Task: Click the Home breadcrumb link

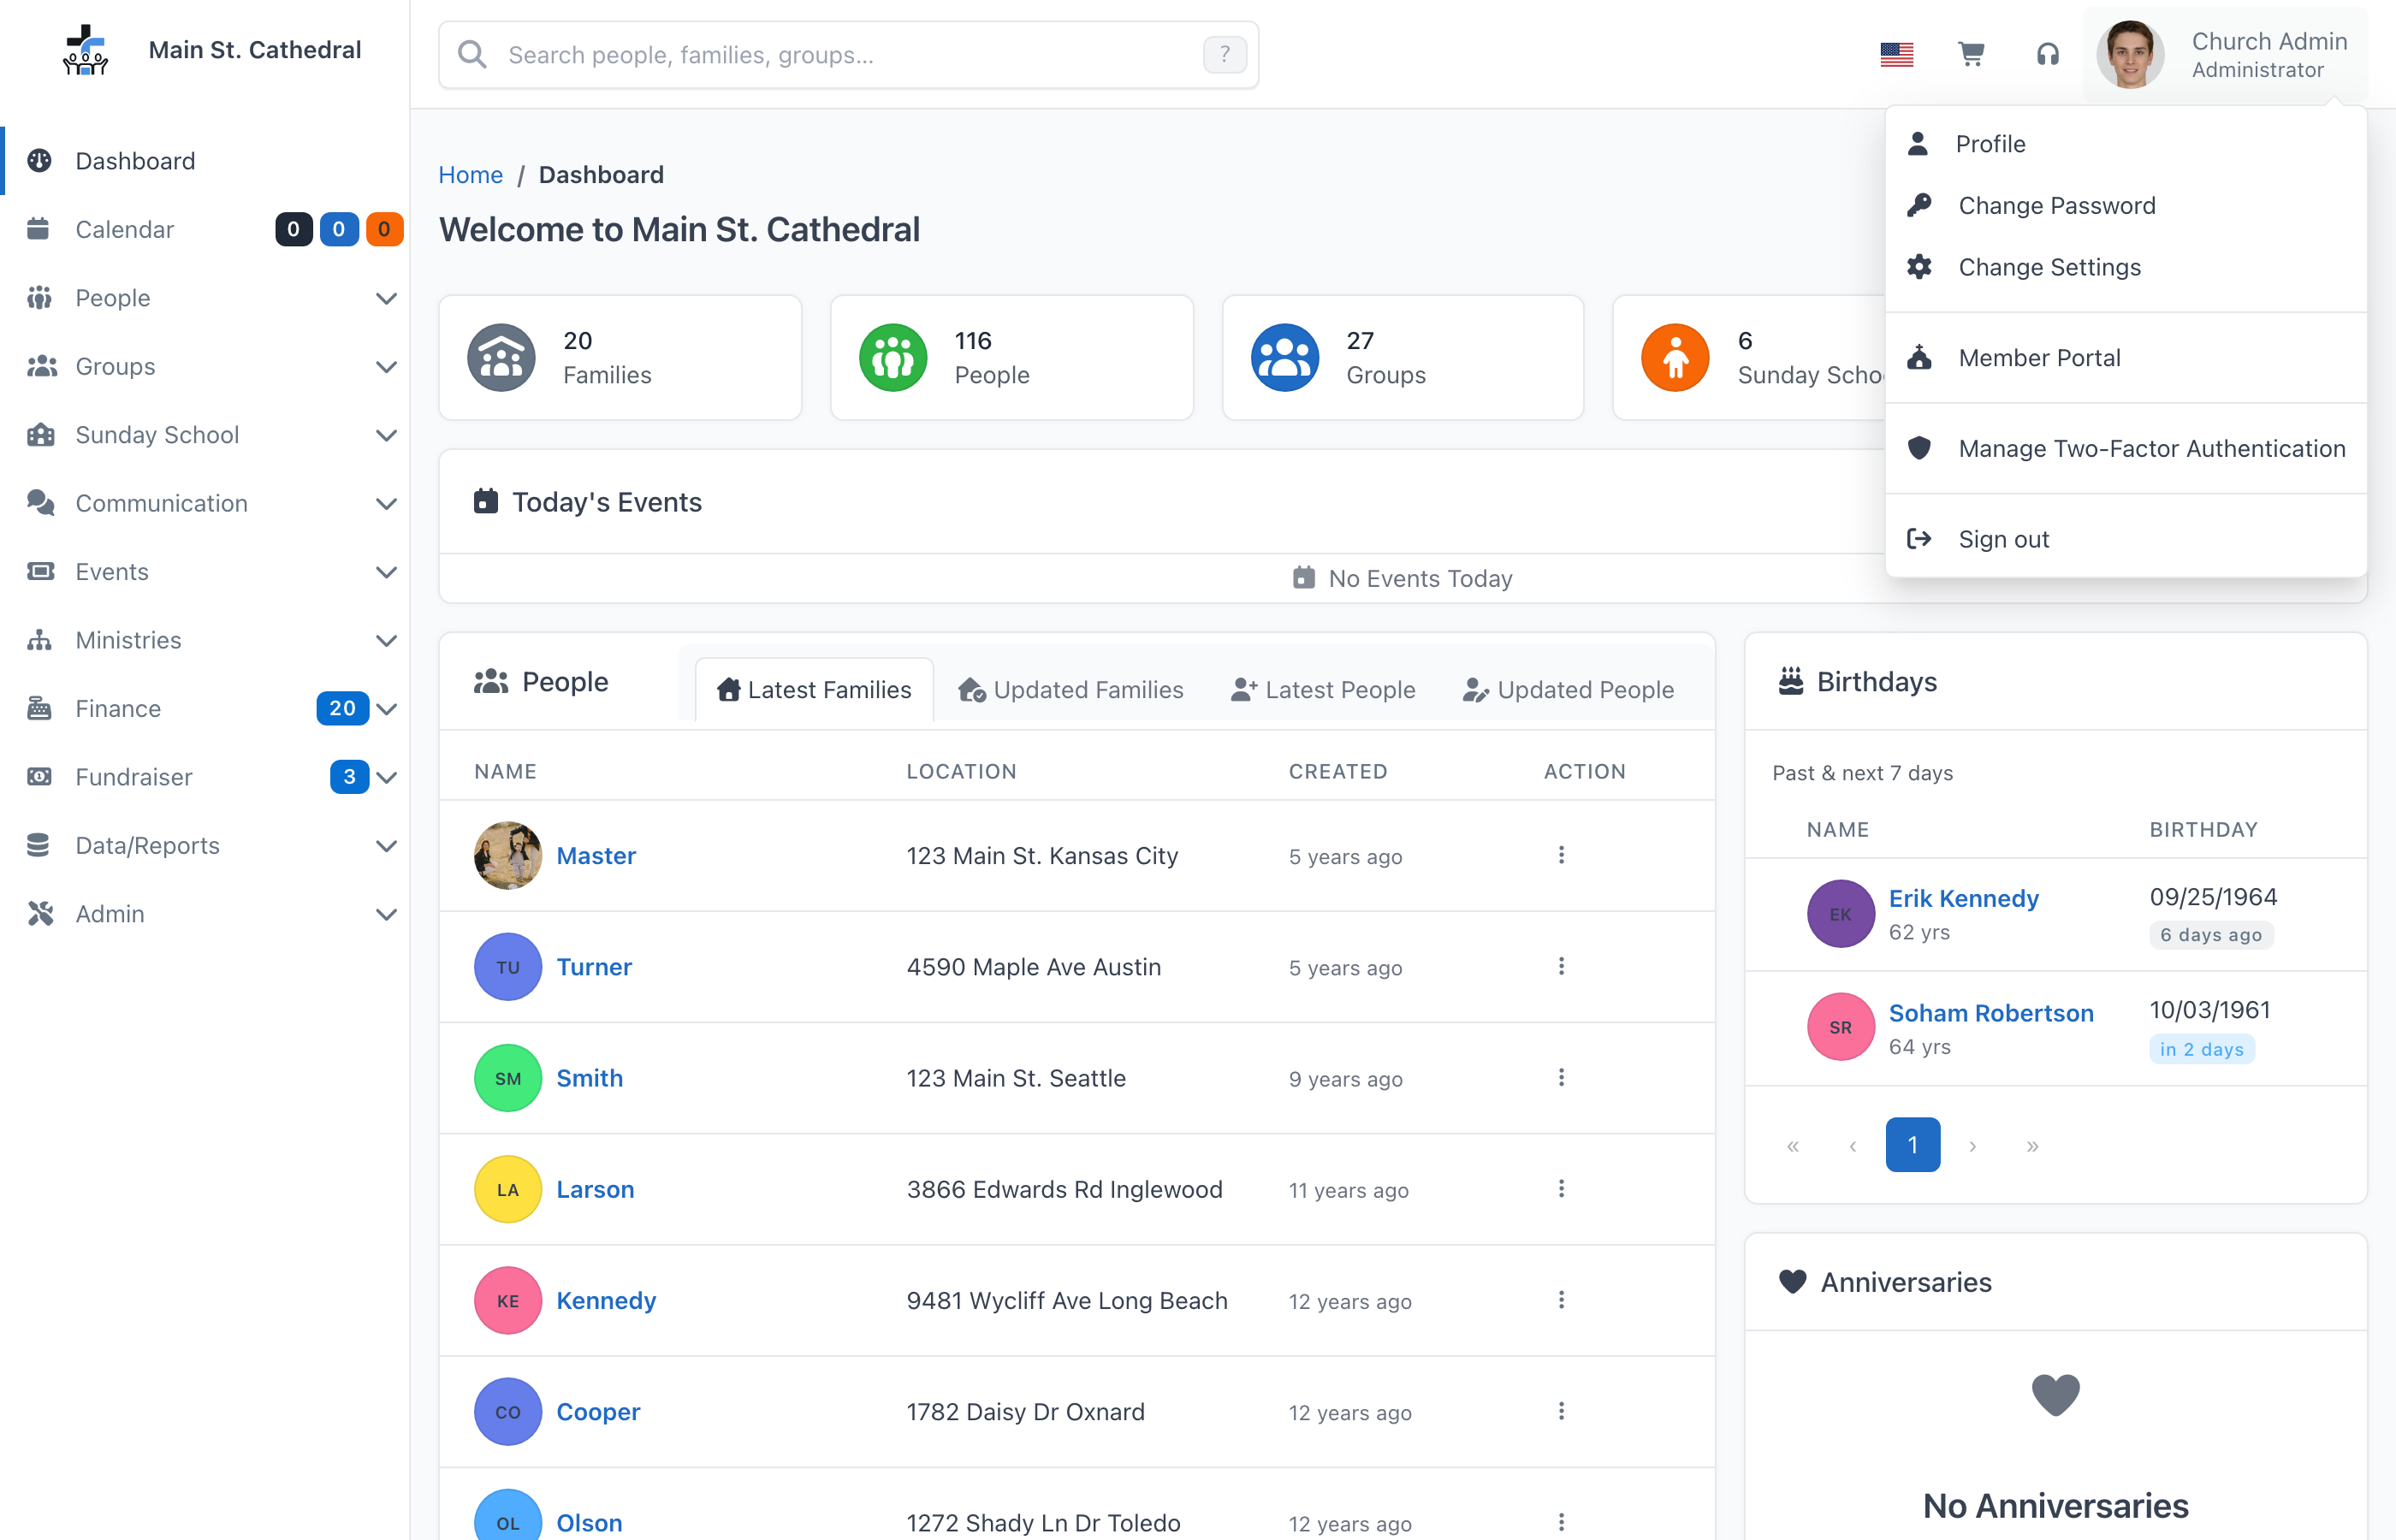Action: tap(470, 175)
